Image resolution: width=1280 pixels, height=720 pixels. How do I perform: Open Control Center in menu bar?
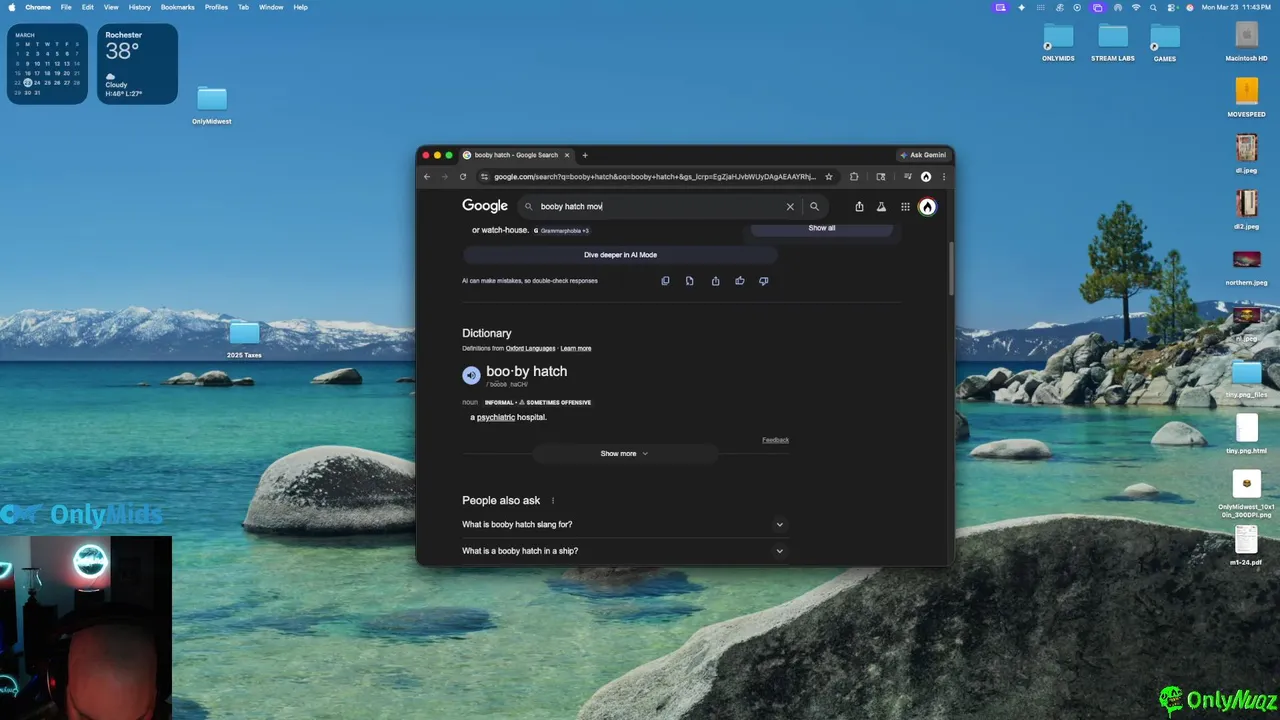click(1171, 7)
